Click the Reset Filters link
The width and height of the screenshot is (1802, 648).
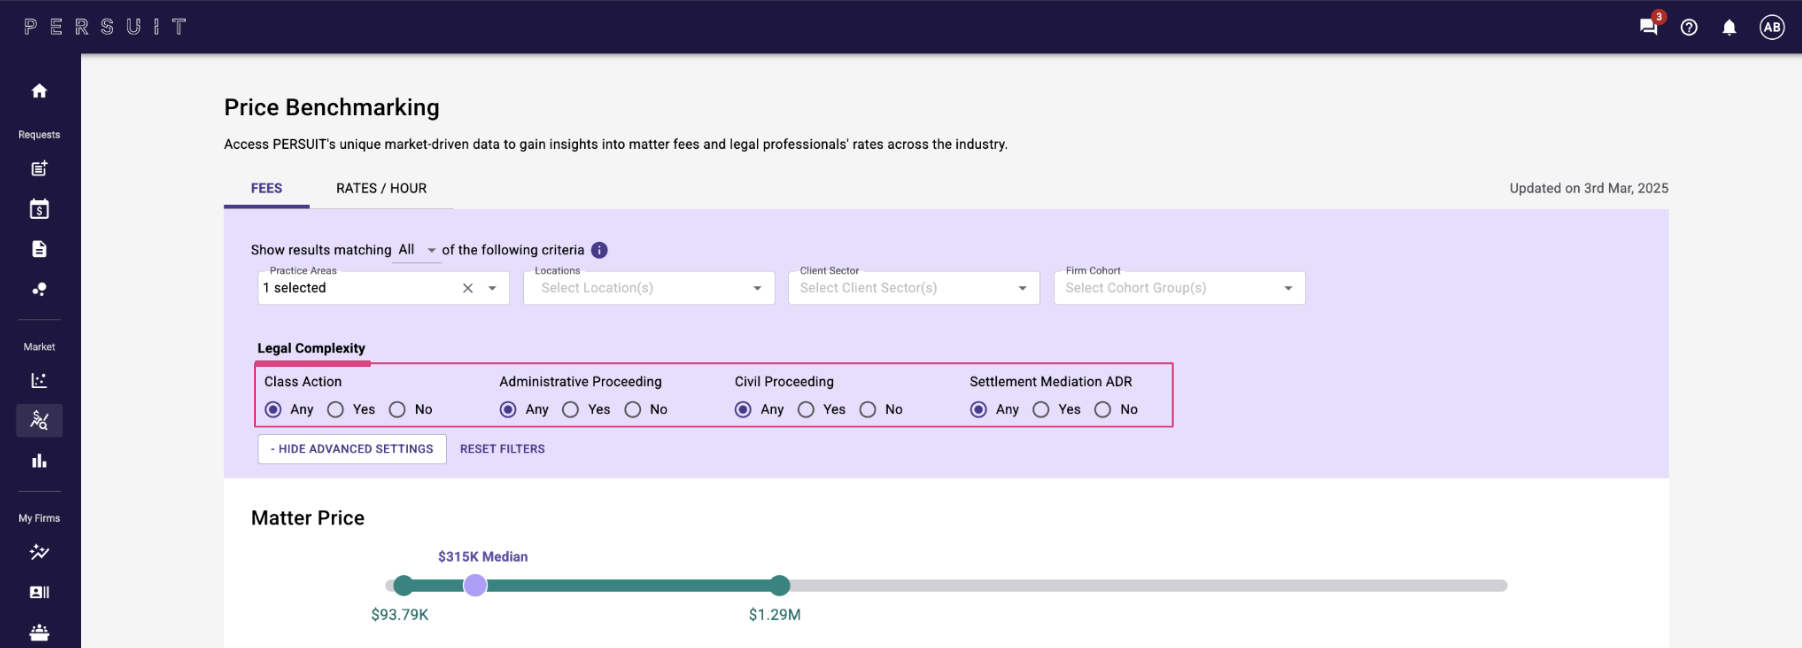pos(502,449)
